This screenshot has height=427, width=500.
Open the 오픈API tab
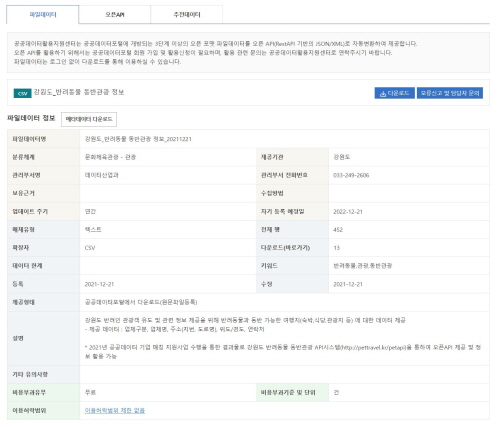pos(115,15)
